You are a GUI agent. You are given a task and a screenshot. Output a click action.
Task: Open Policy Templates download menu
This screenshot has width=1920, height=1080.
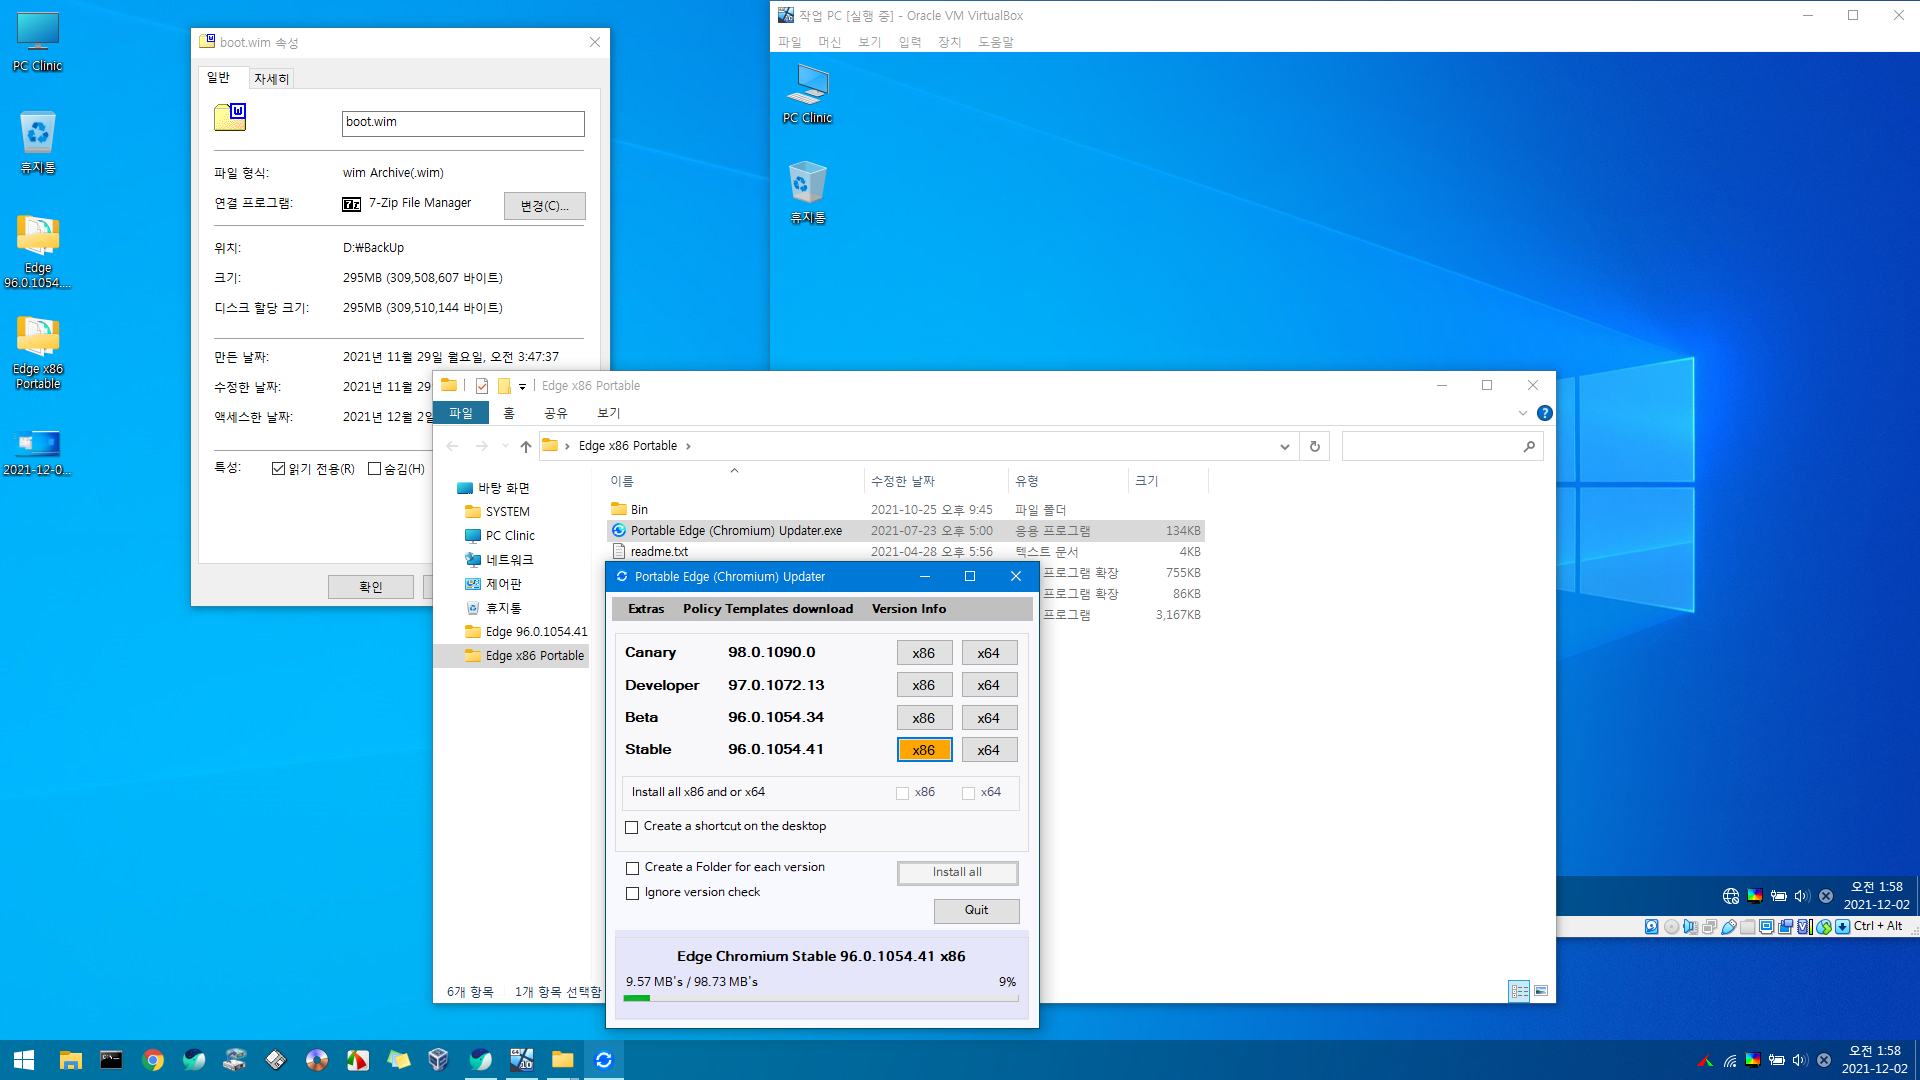[768, 609]
